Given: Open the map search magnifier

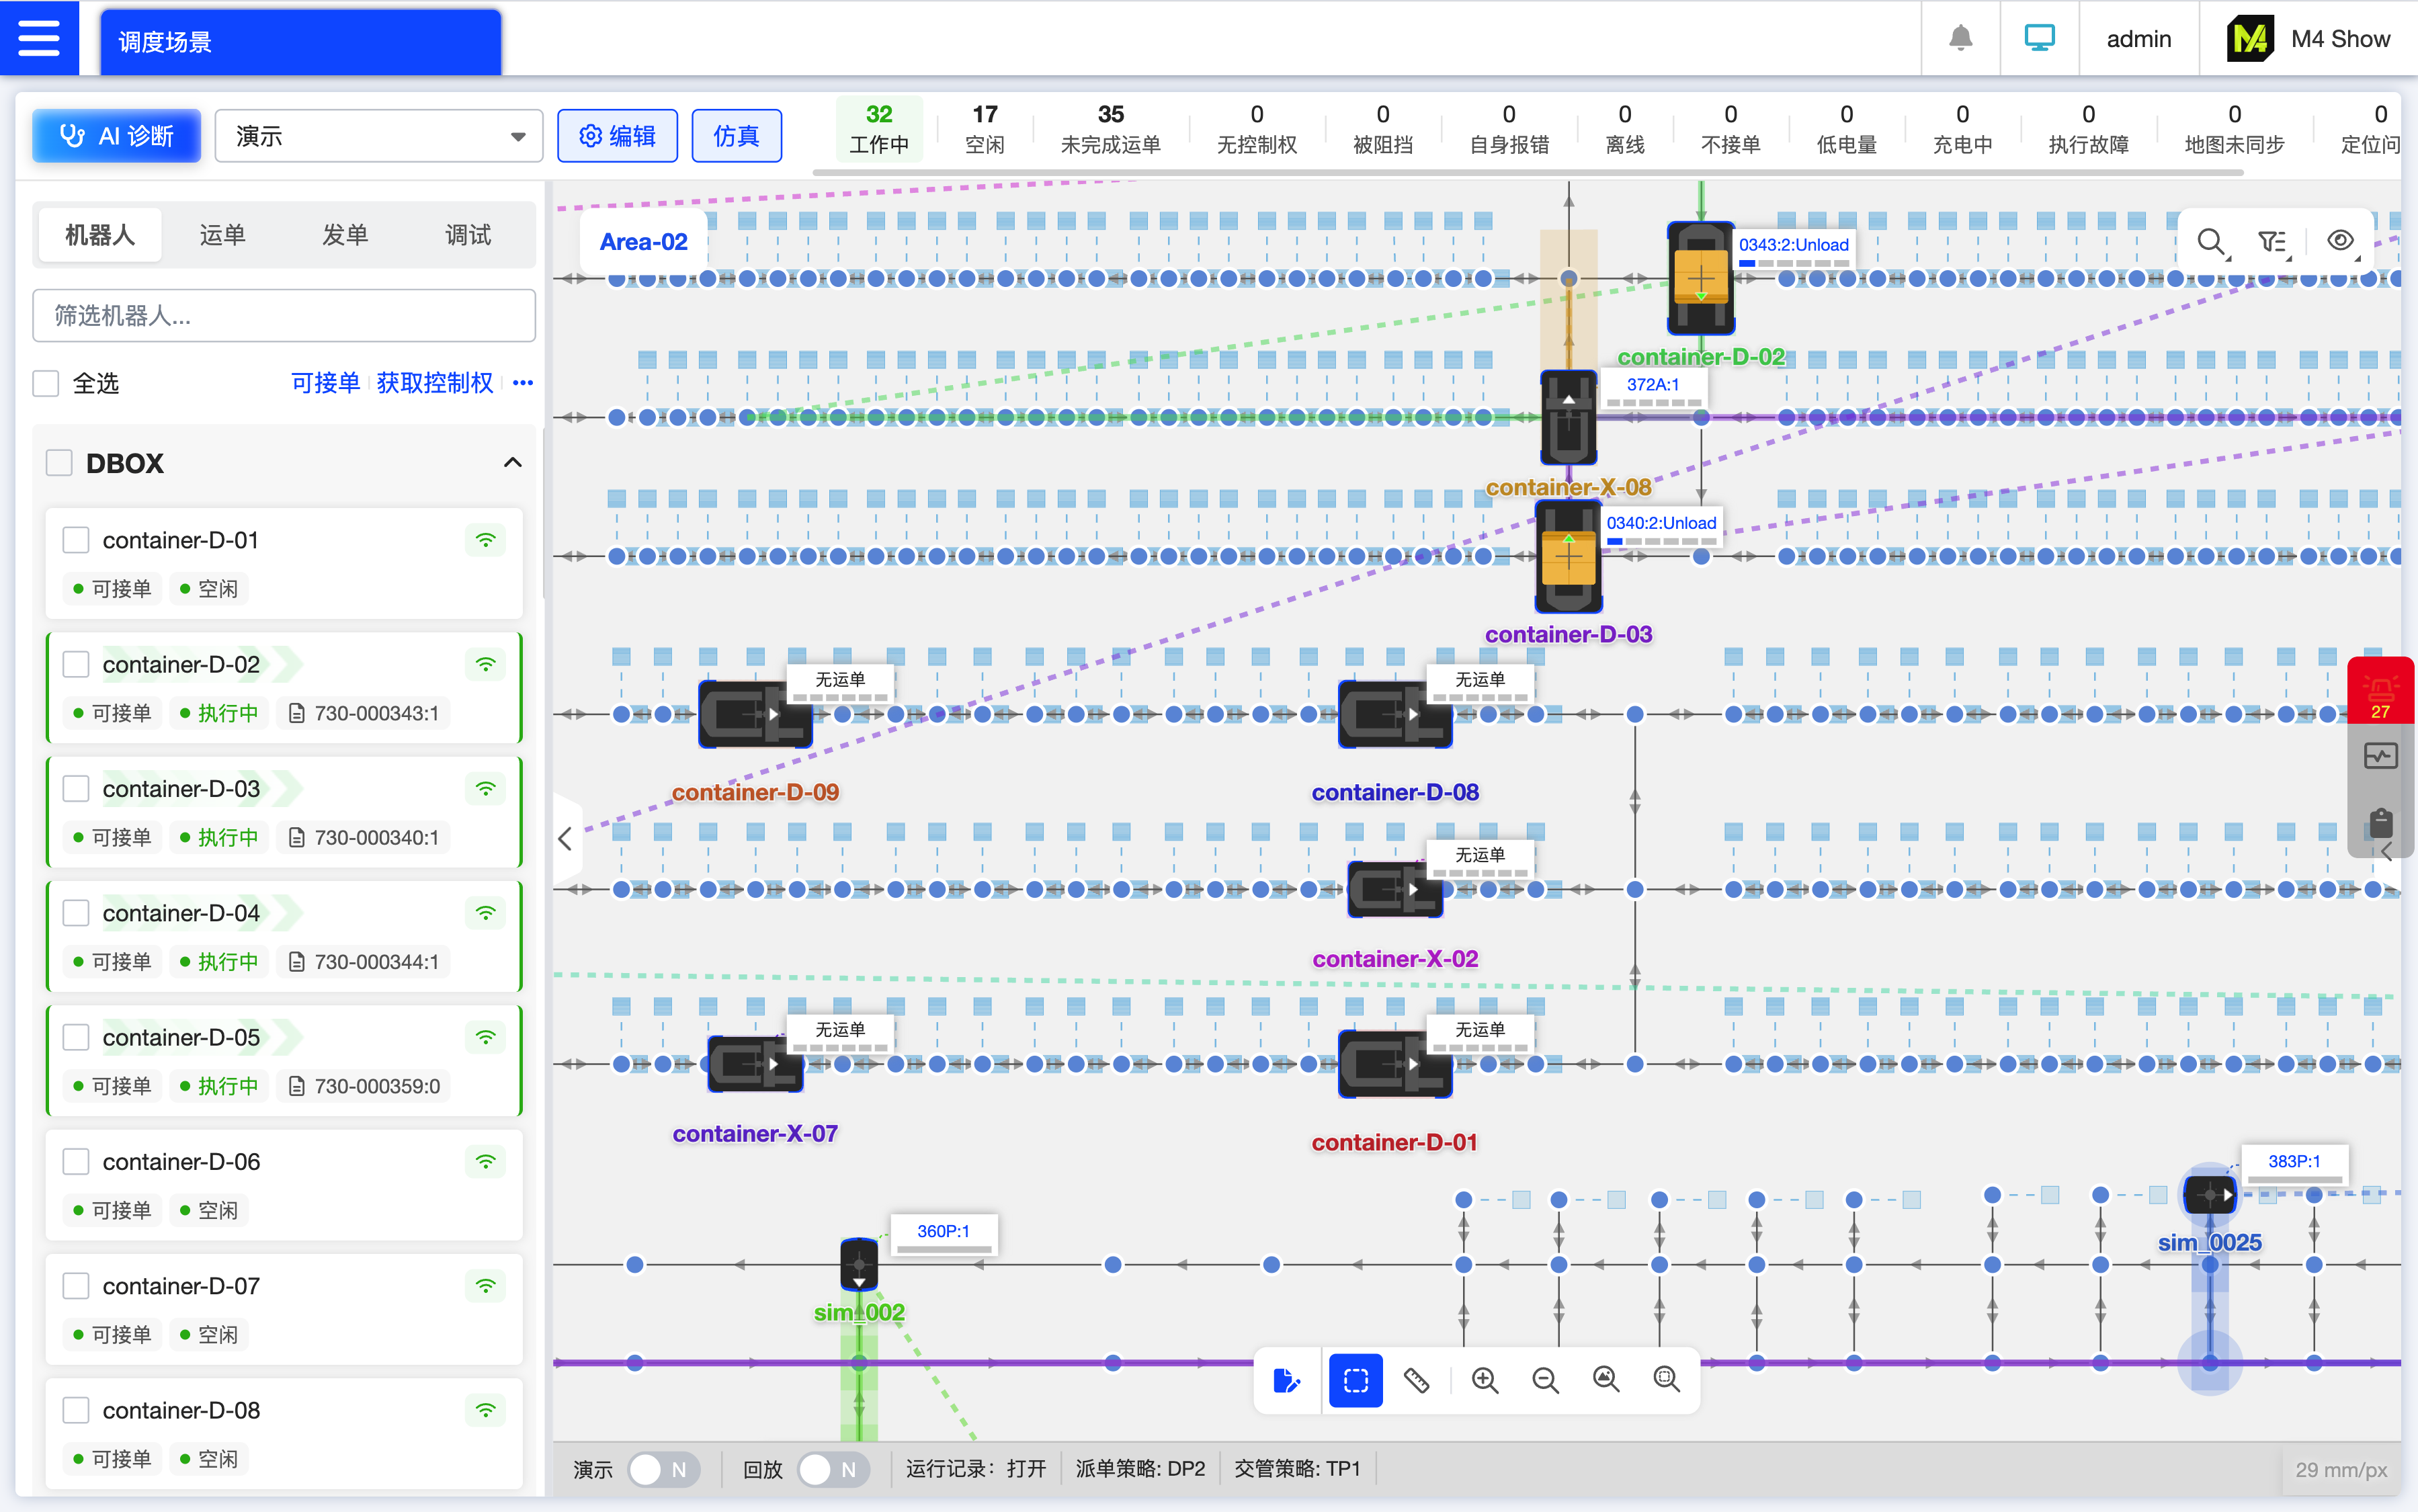Looking at the screenshot, I should [2211, 241].
